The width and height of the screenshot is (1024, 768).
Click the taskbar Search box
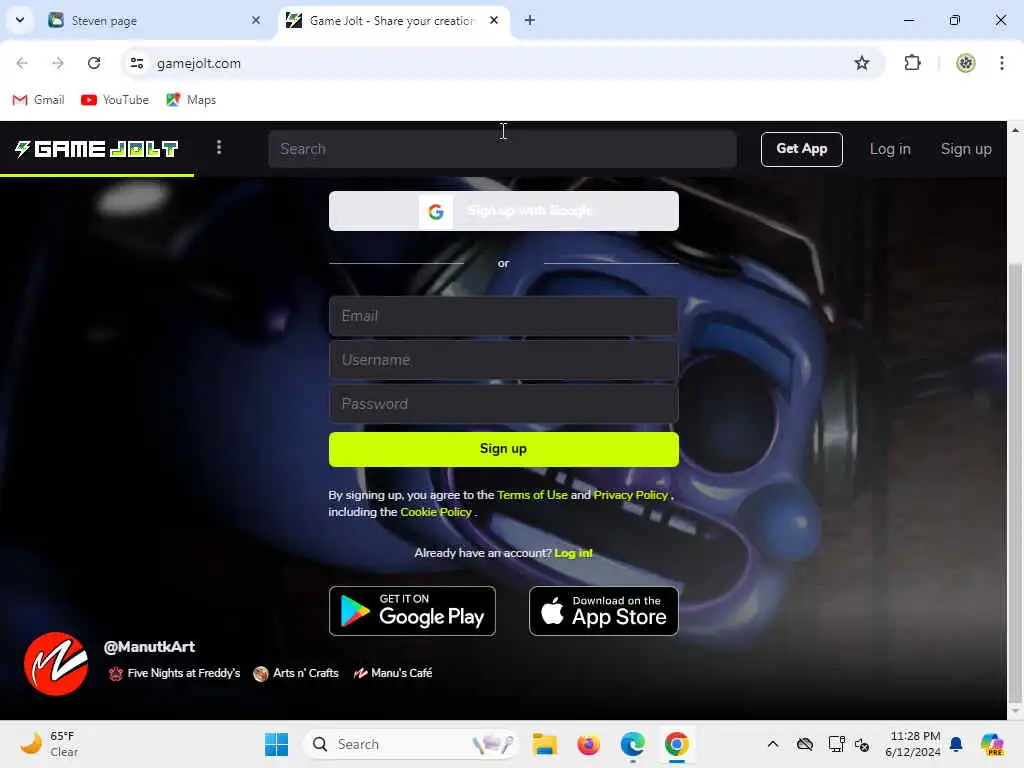[411, 744]
